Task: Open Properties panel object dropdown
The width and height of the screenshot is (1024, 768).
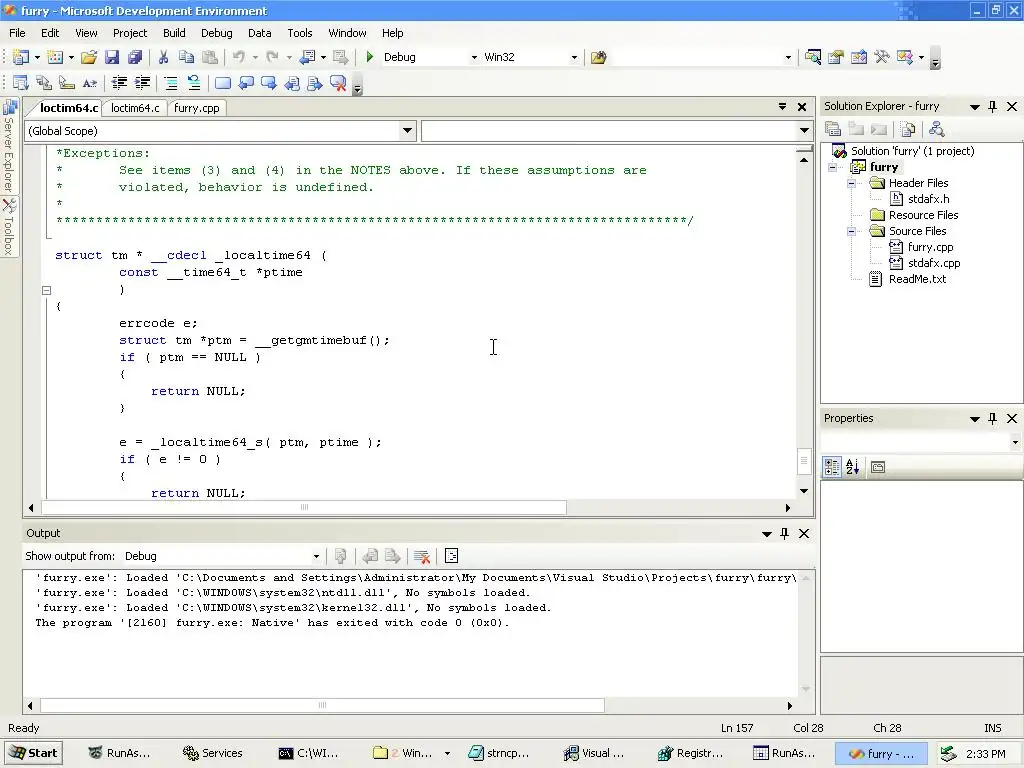Action: 1015,442
